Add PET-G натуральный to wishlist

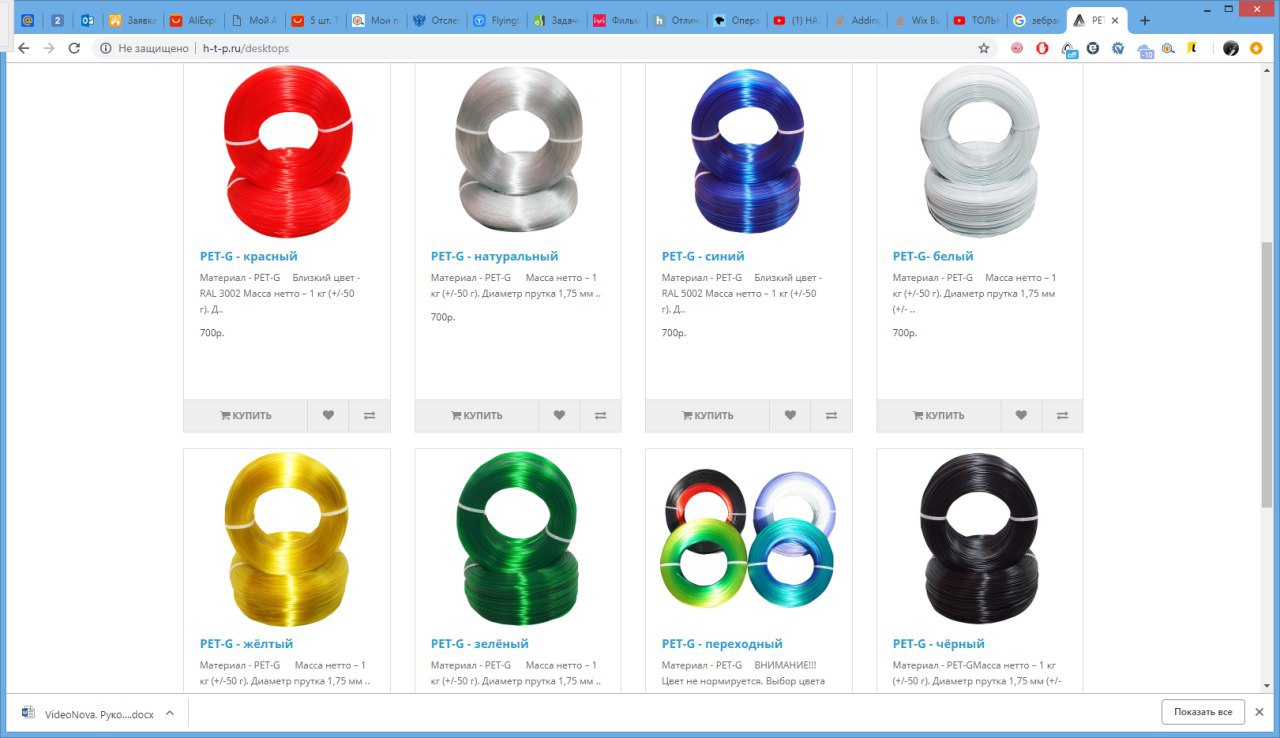pyautogui.click(x=559, y=416)
